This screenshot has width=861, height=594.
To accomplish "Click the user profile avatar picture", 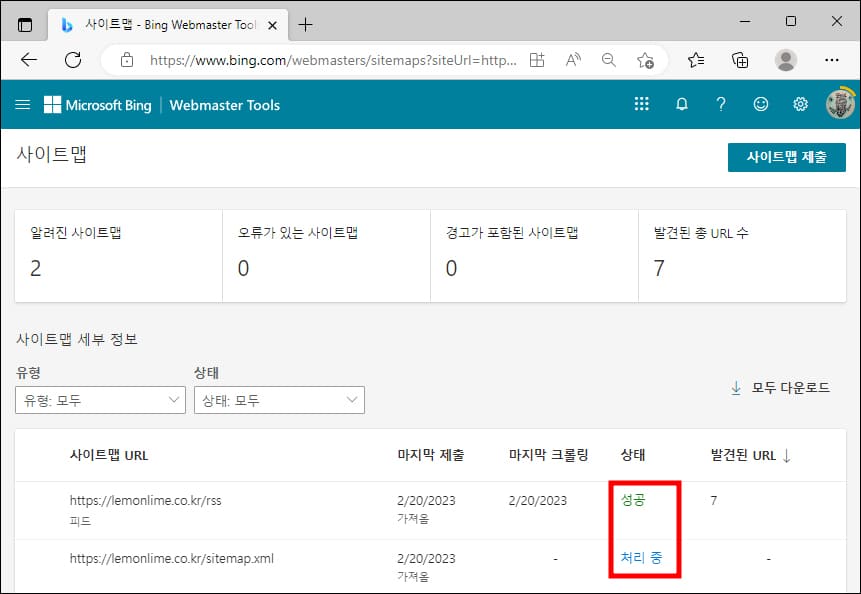I will 839,104.
